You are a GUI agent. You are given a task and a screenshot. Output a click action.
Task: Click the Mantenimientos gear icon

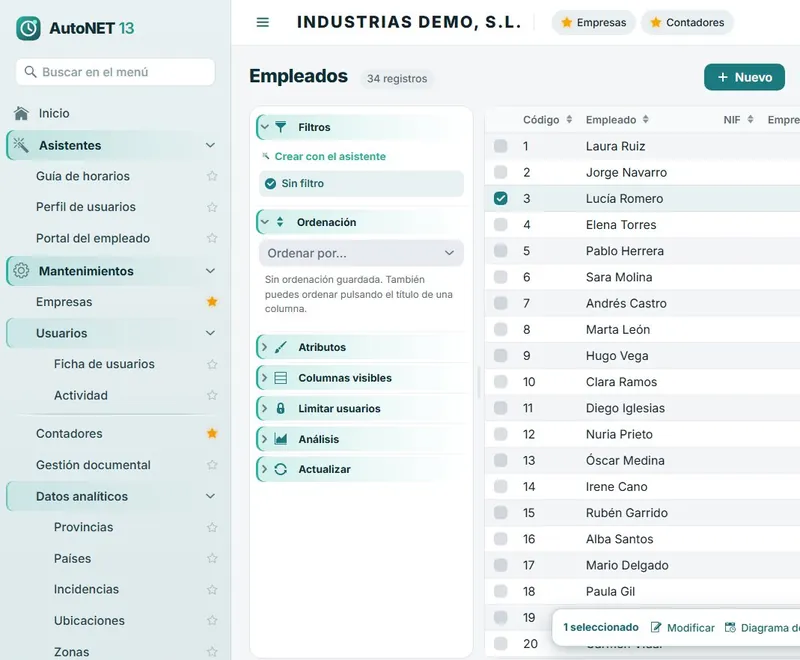[x=21, y=271]
